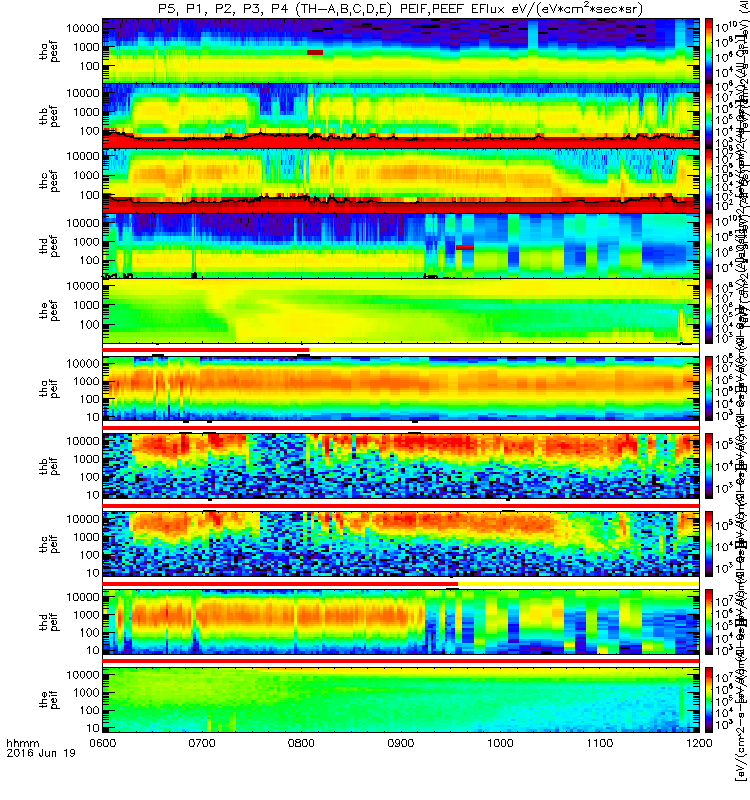
Task: Click the 10000 energy tick on tha peef axis
Action: click(82, 28)
